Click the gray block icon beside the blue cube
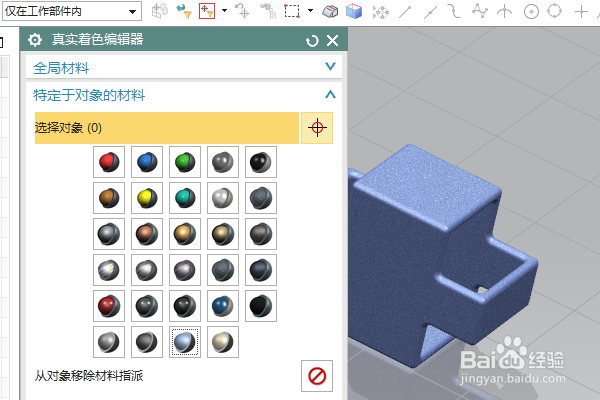This screenshot has height=400, width=600. 330,11
